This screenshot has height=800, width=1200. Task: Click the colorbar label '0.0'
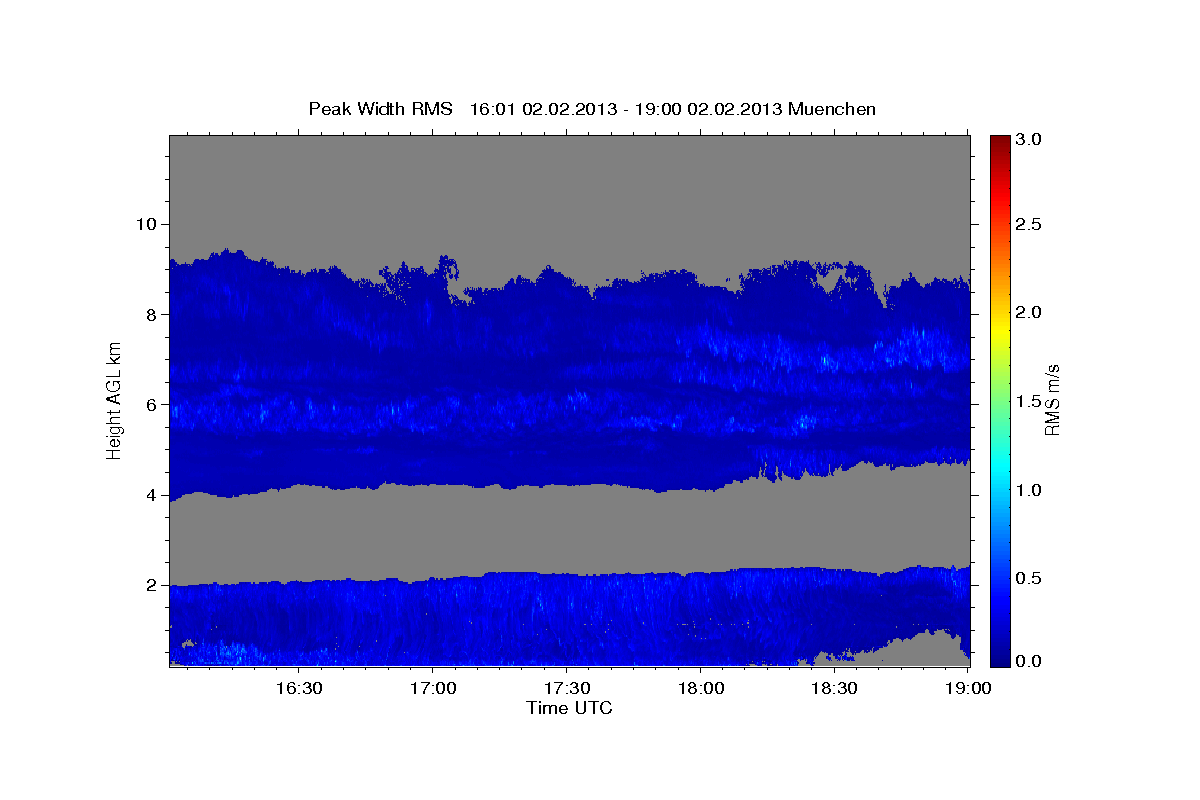tap(1030, 660)
